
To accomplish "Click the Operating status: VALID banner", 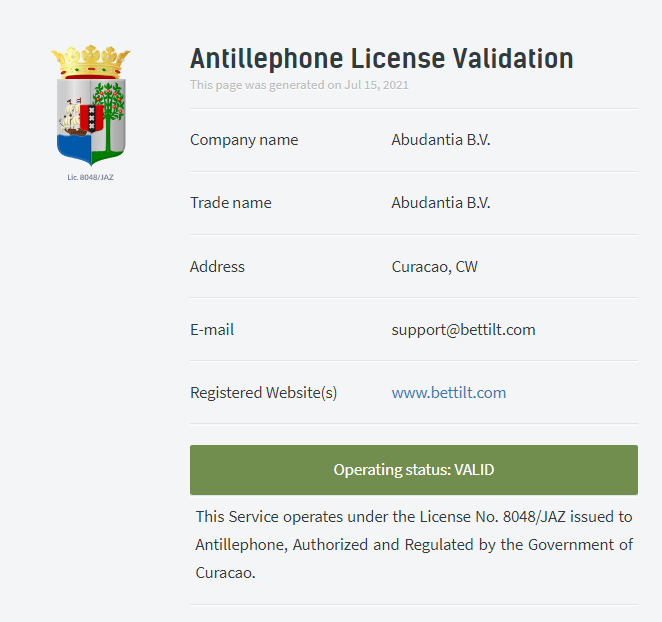I will (414, 470).
